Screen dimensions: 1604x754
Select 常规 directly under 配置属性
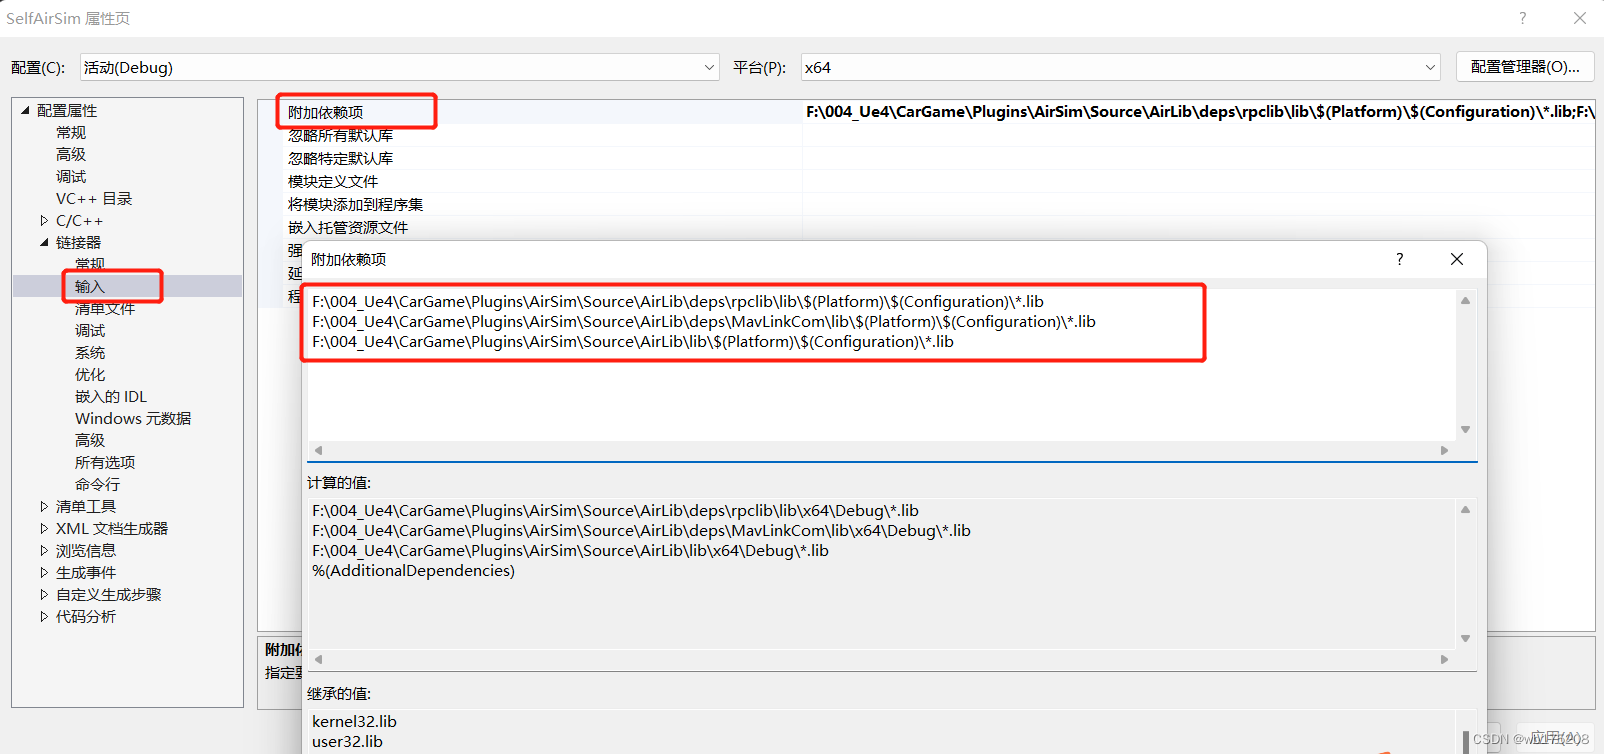coord(71,132)
